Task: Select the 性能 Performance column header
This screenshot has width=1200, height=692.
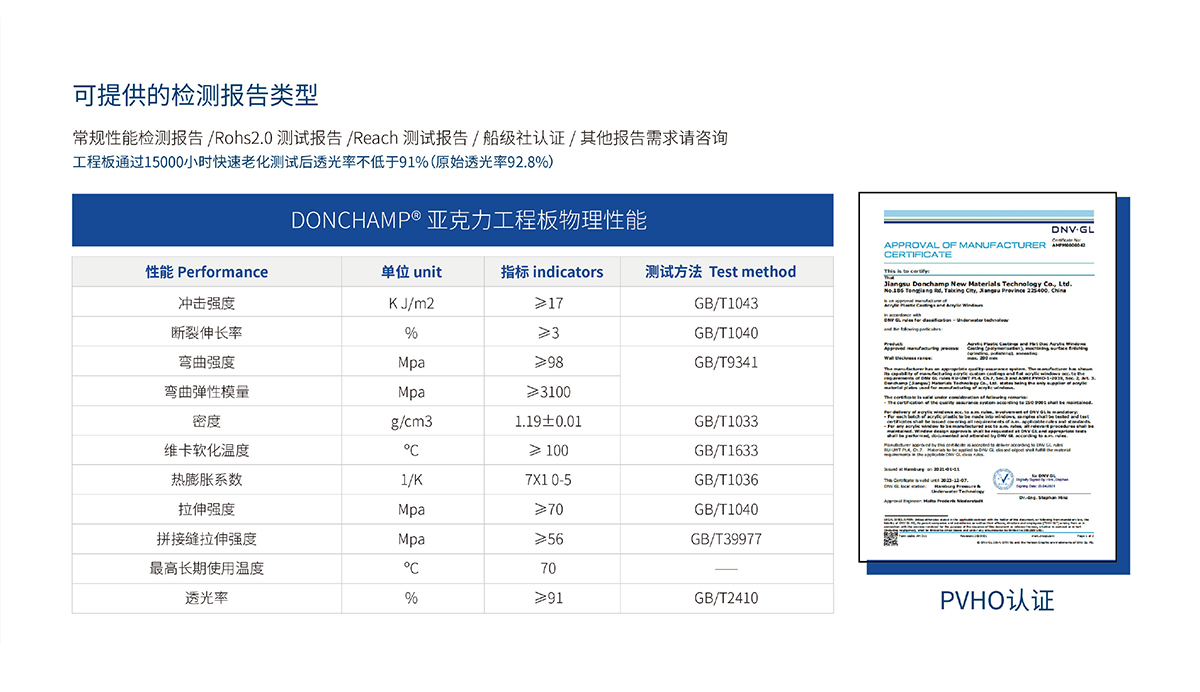Action: tap(207, 272)
